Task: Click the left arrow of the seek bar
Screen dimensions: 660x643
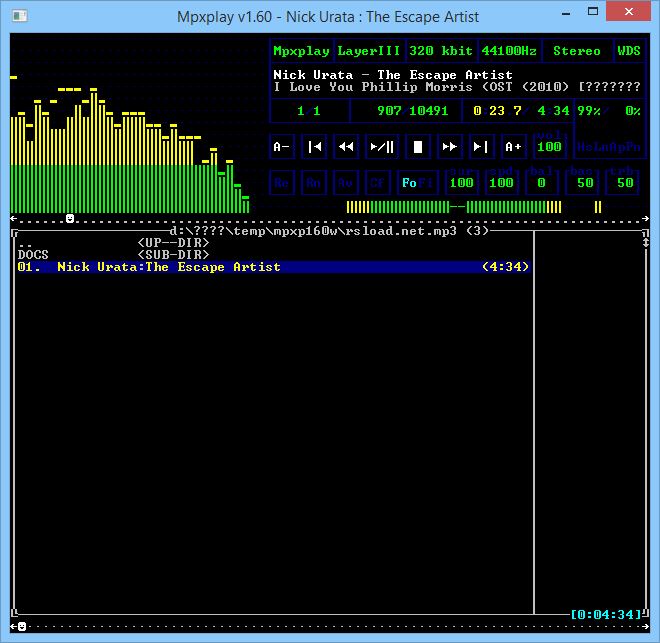Action: pyautogui.click(x=14, y=218)
